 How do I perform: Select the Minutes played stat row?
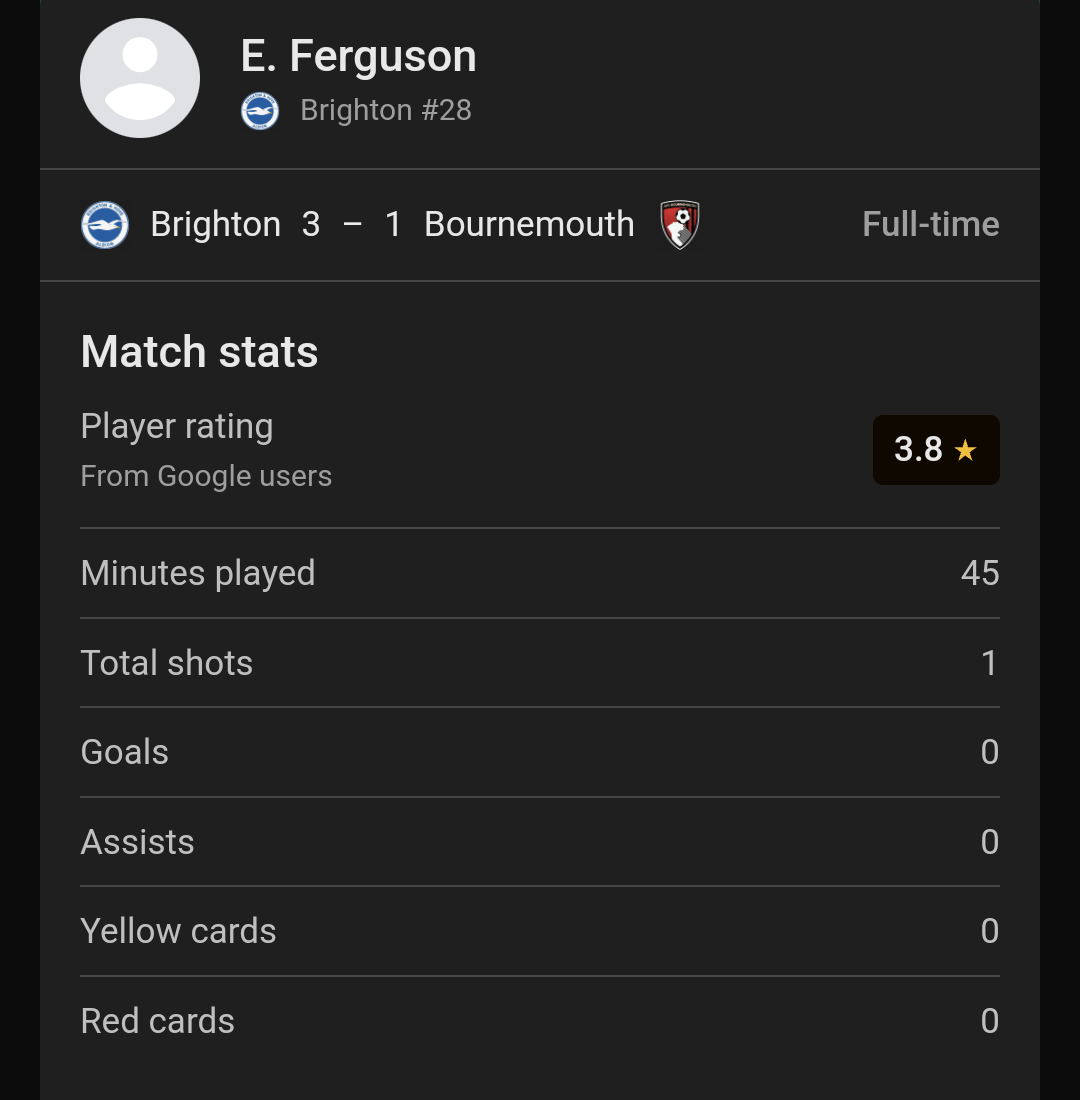pyautogui.click(x=540, y=573)
